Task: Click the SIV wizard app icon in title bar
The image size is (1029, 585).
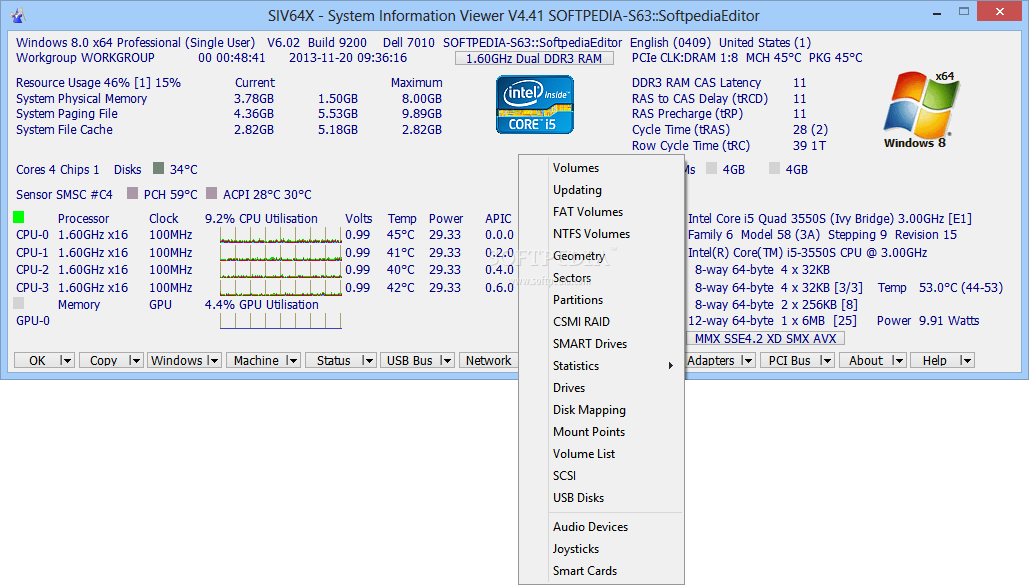Action: pyautogui.click(x=18, y=15)
